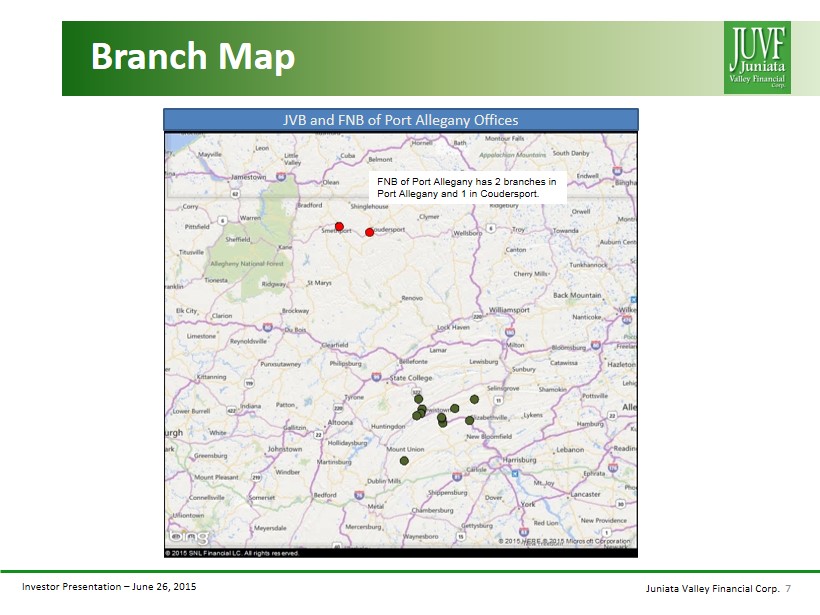Click the "Jamestown" map label
This screenshot has width=820, height=615.
(248, 177)
